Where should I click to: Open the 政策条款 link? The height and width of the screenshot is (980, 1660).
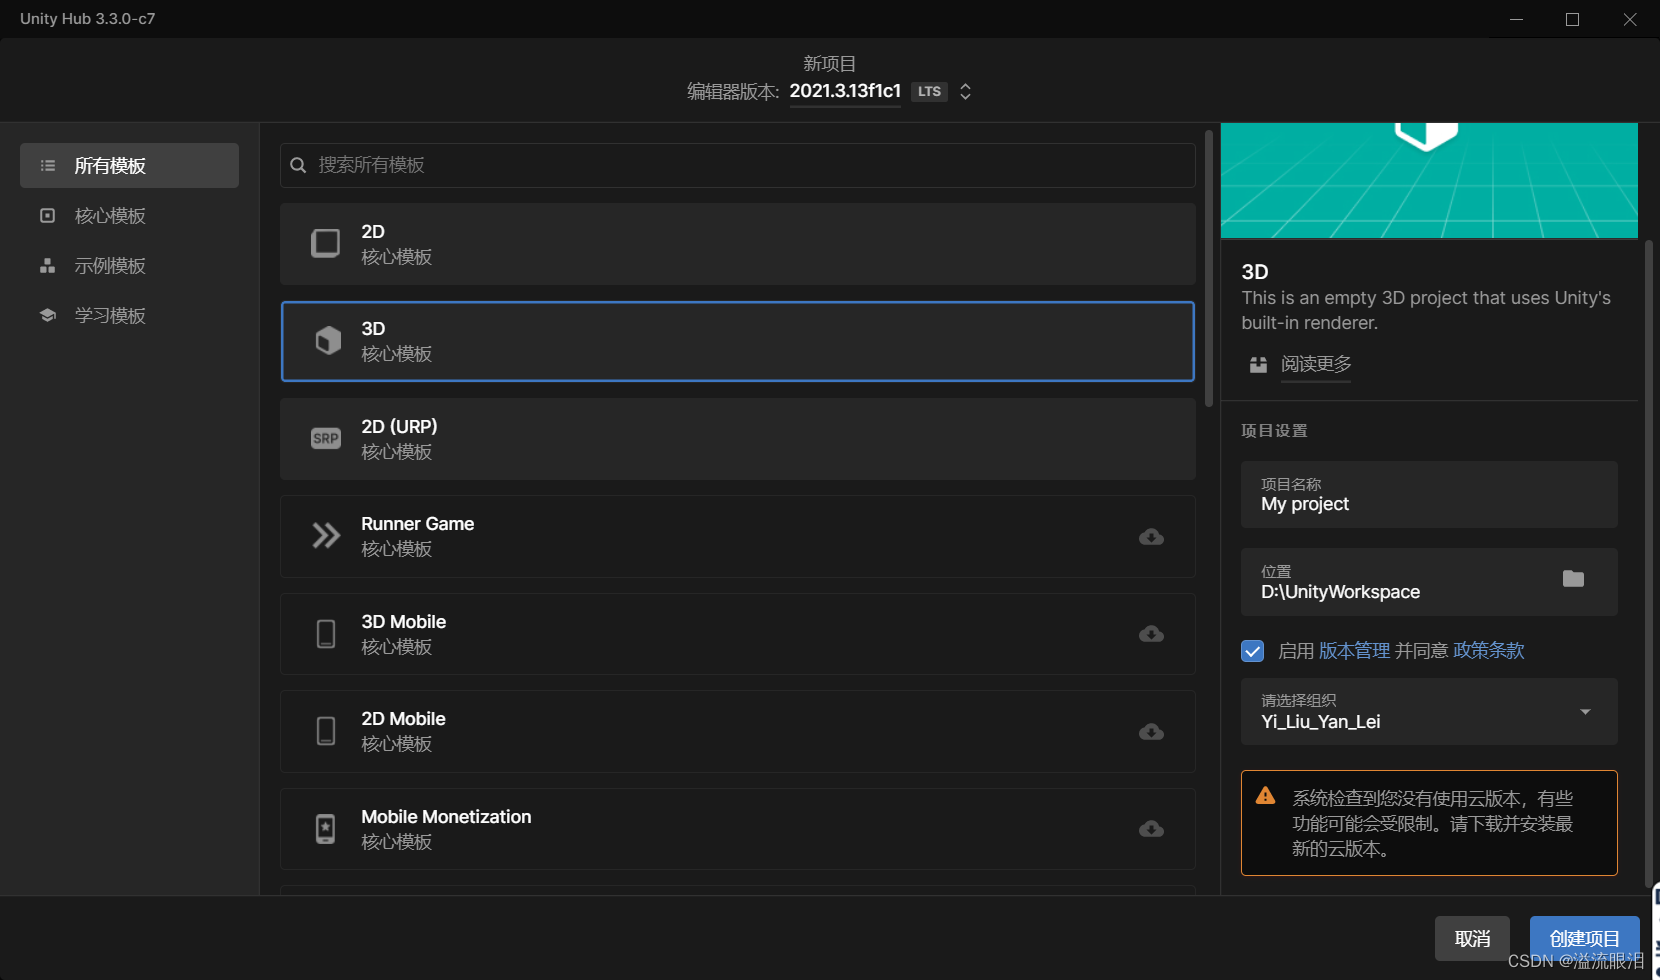click(x=1488, y=651)
